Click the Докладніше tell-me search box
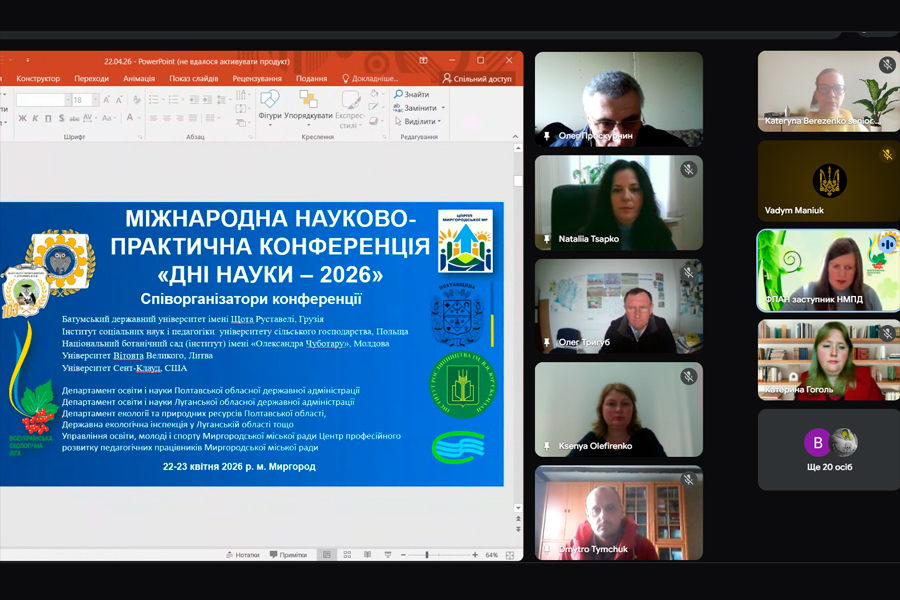900x600 pixels. pyautogui.click(x=370, y=79)
